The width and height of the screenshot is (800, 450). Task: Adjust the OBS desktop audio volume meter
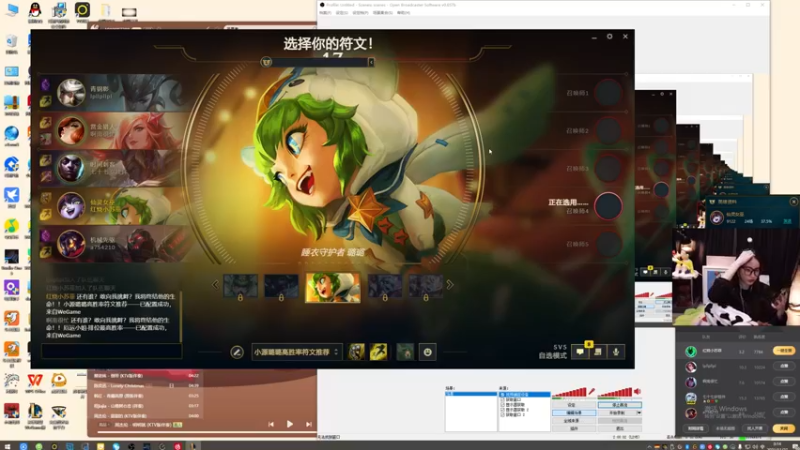(x=615, y=392)
